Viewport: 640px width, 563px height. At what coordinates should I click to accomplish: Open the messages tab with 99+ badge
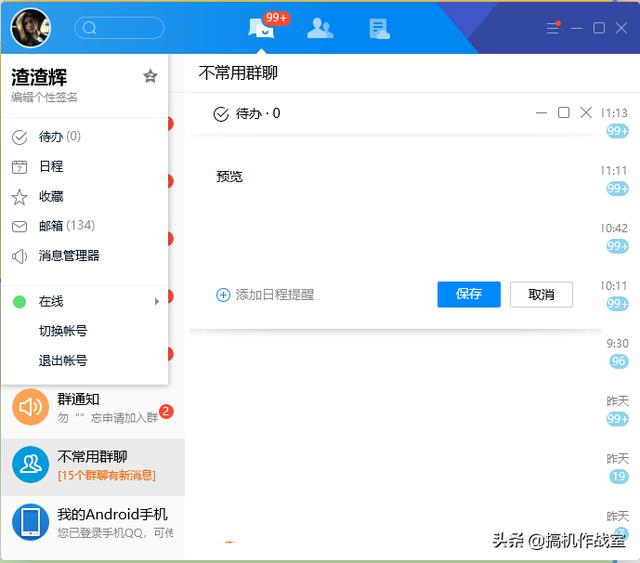(x=261, y=28)
